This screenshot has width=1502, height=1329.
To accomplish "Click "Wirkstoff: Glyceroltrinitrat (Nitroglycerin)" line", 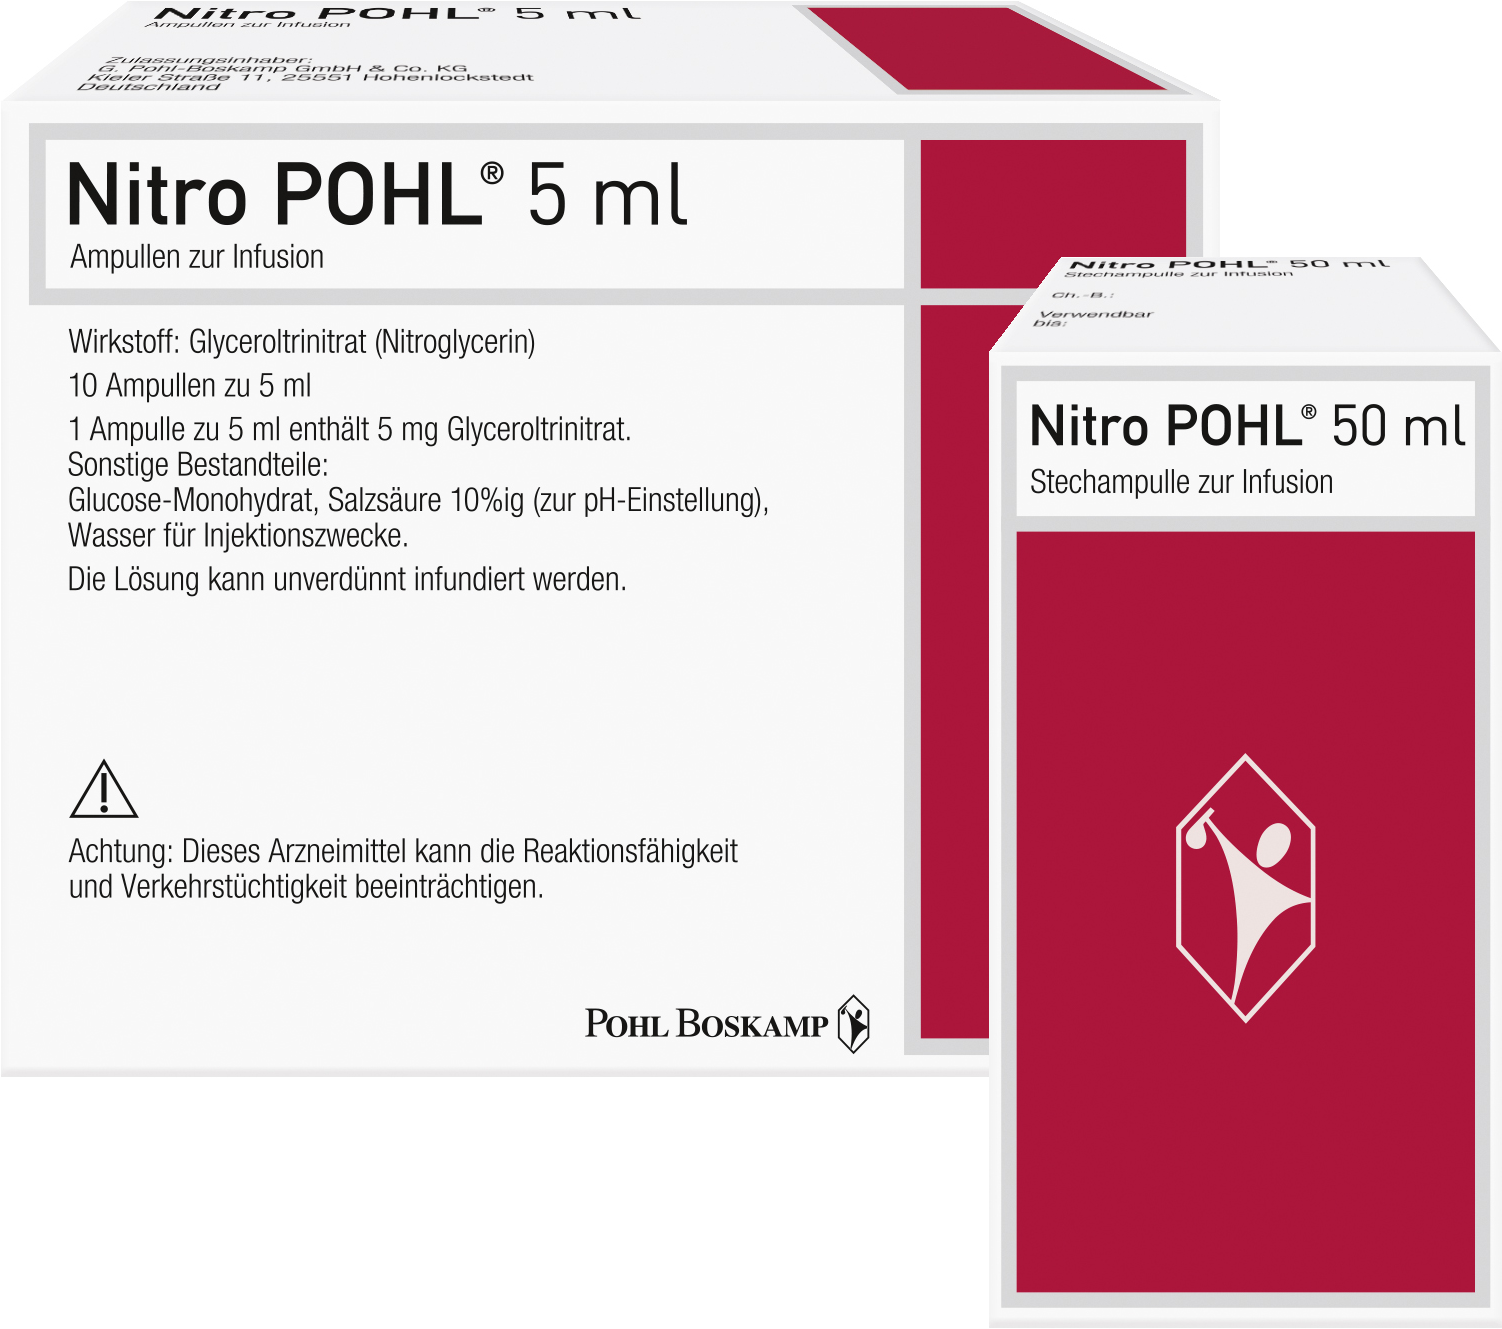I will coord(302,342).
